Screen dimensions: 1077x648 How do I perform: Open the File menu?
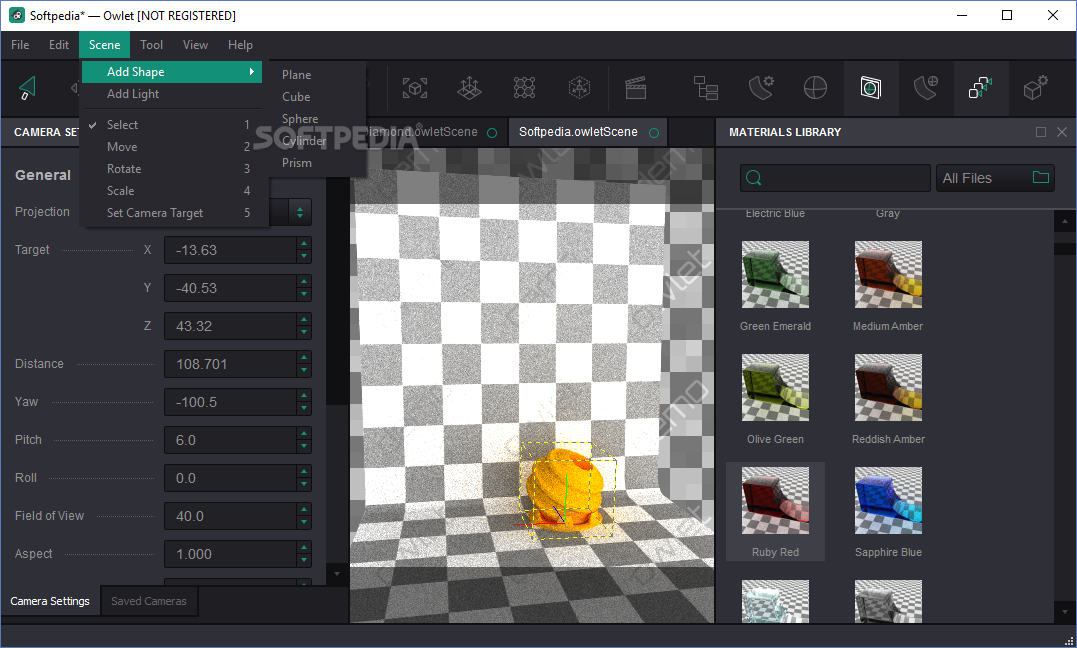click(20, 45)
